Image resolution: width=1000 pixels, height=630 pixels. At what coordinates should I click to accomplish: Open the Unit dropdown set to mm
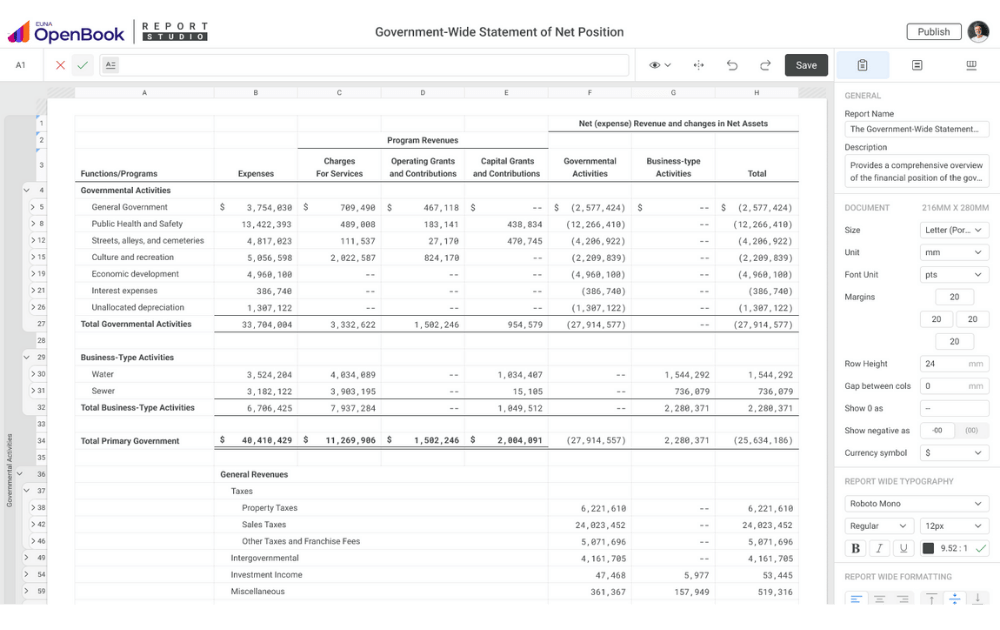[954, 253]
